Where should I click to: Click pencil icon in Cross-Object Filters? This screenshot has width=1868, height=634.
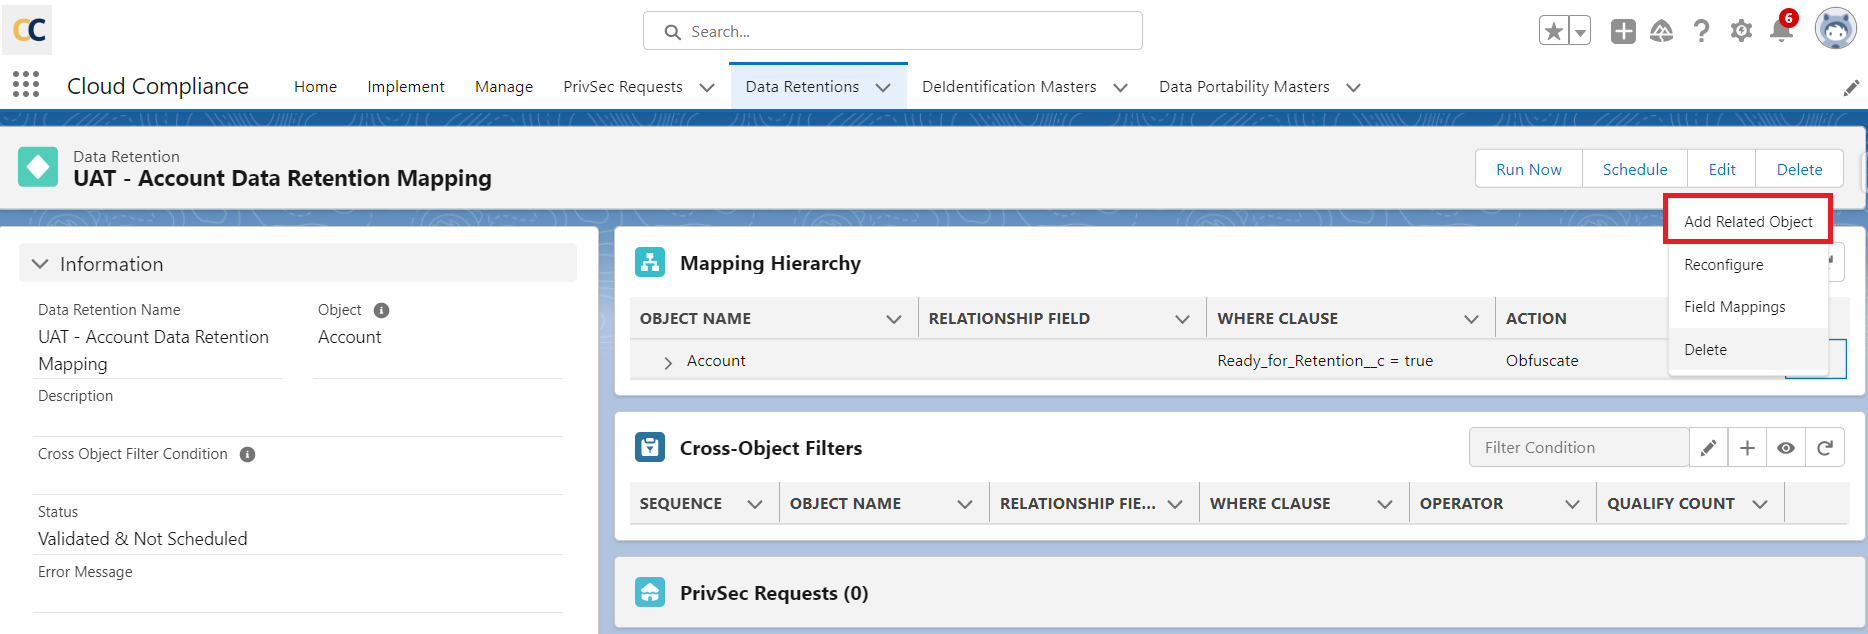pos(1708,448)
